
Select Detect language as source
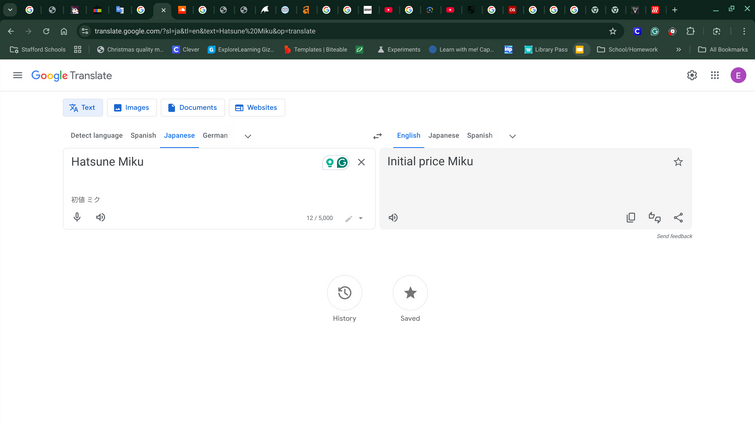(96, 136)
